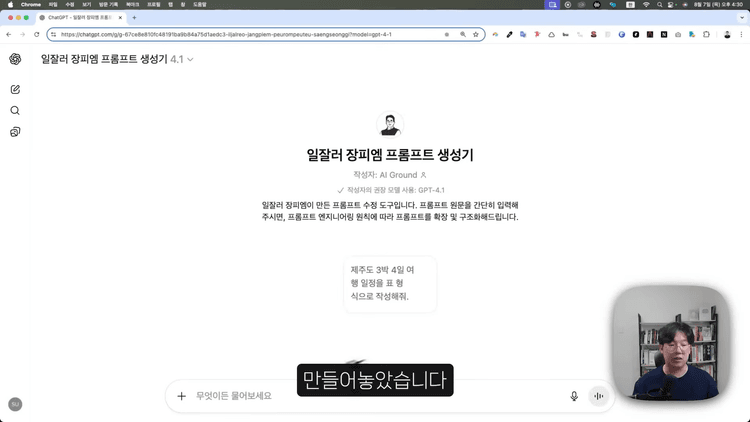The width and height of the screenshot is (750, 422).
Task: Click the plus attach icon in the message box
Action: pos(182,396)
